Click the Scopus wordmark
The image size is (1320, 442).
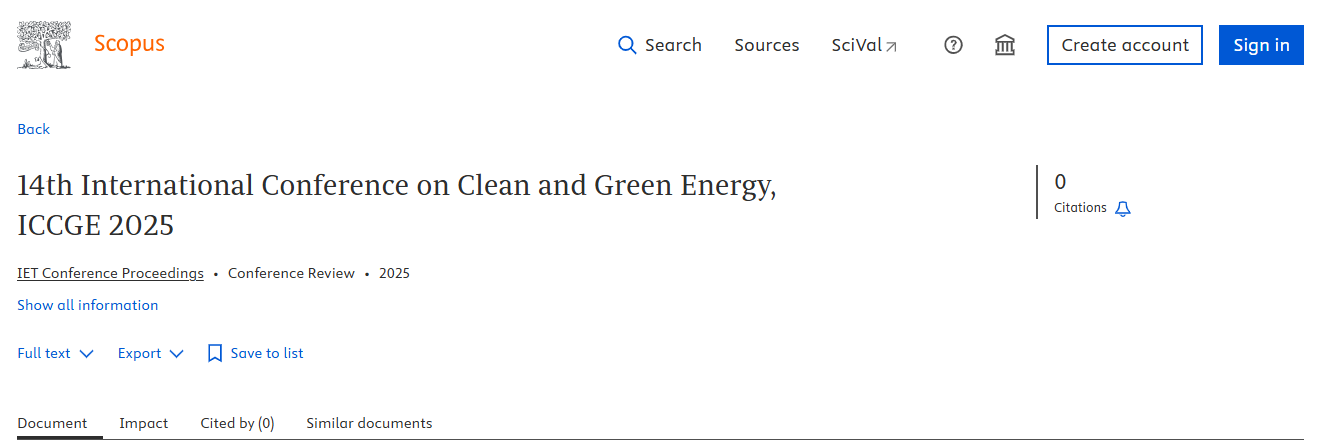pyautogui.click(x=129, y=44)
